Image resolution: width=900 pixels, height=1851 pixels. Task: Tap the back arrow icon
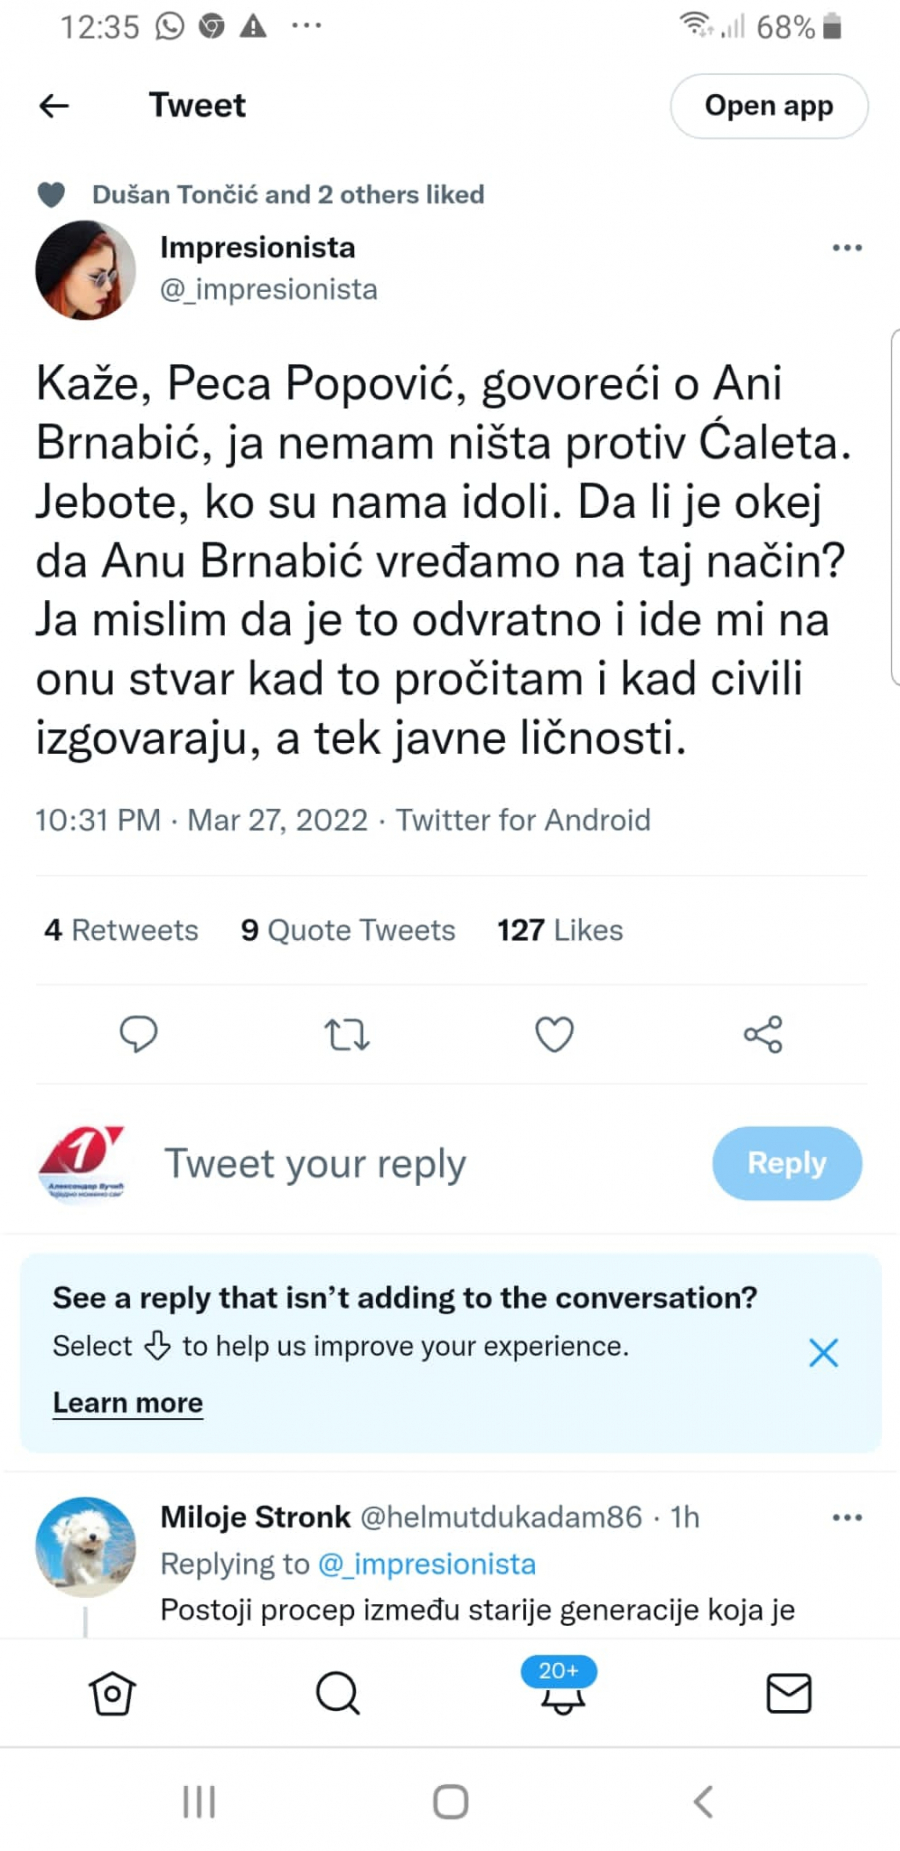[54, 105]
